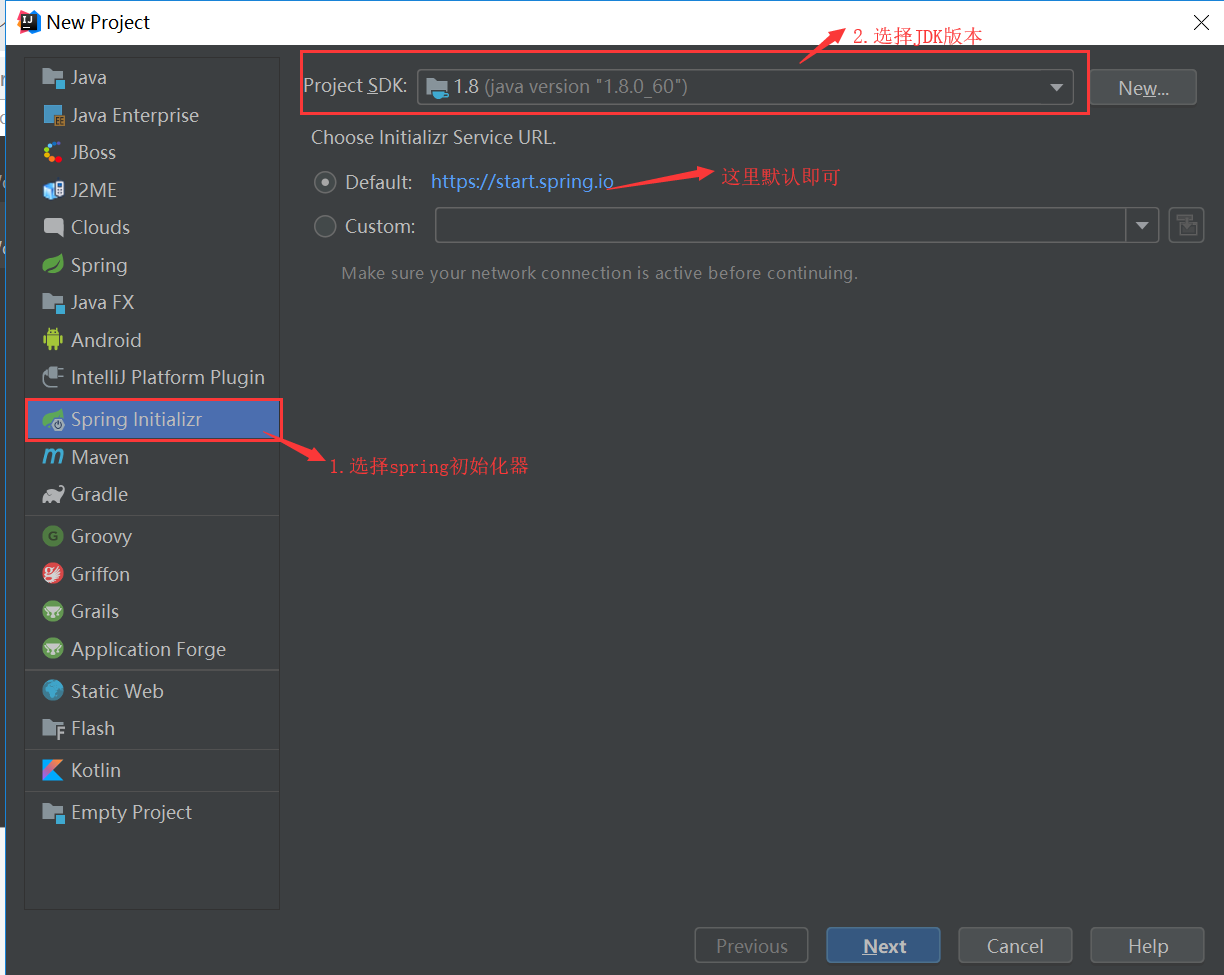Click the Spring Initializr icon

tap(53, 420)
